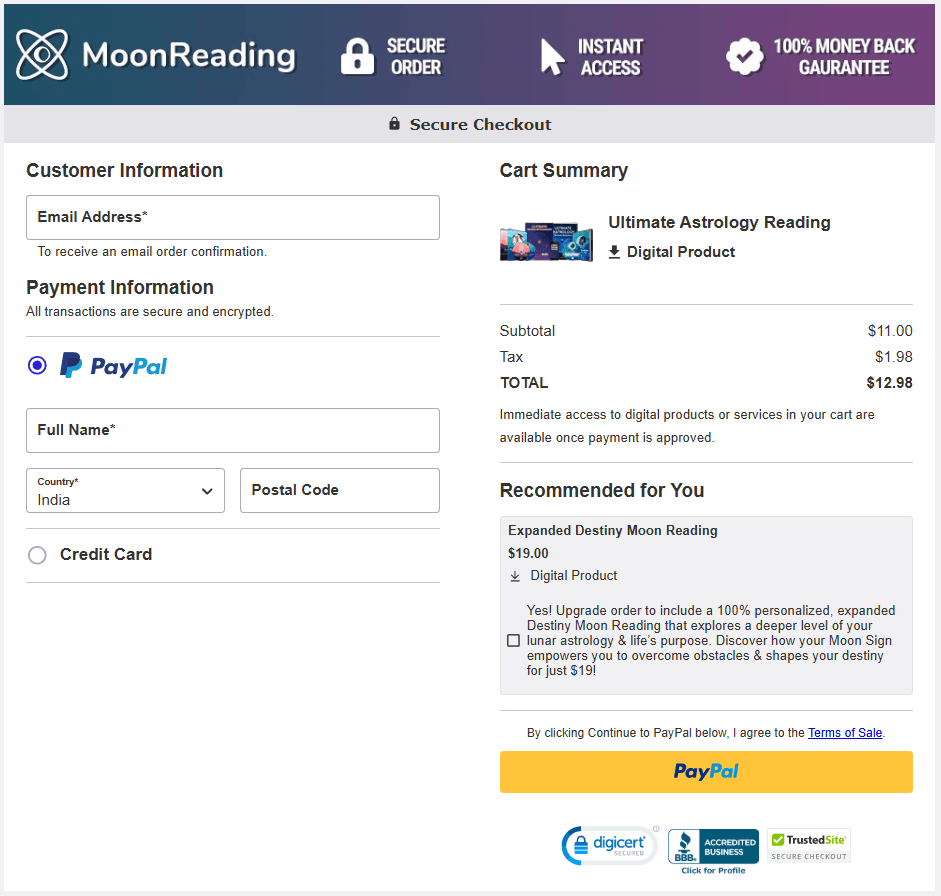Click the Secure Order padlock icon
The width and height of the screenshot is (941, 896).
(357, 56)
